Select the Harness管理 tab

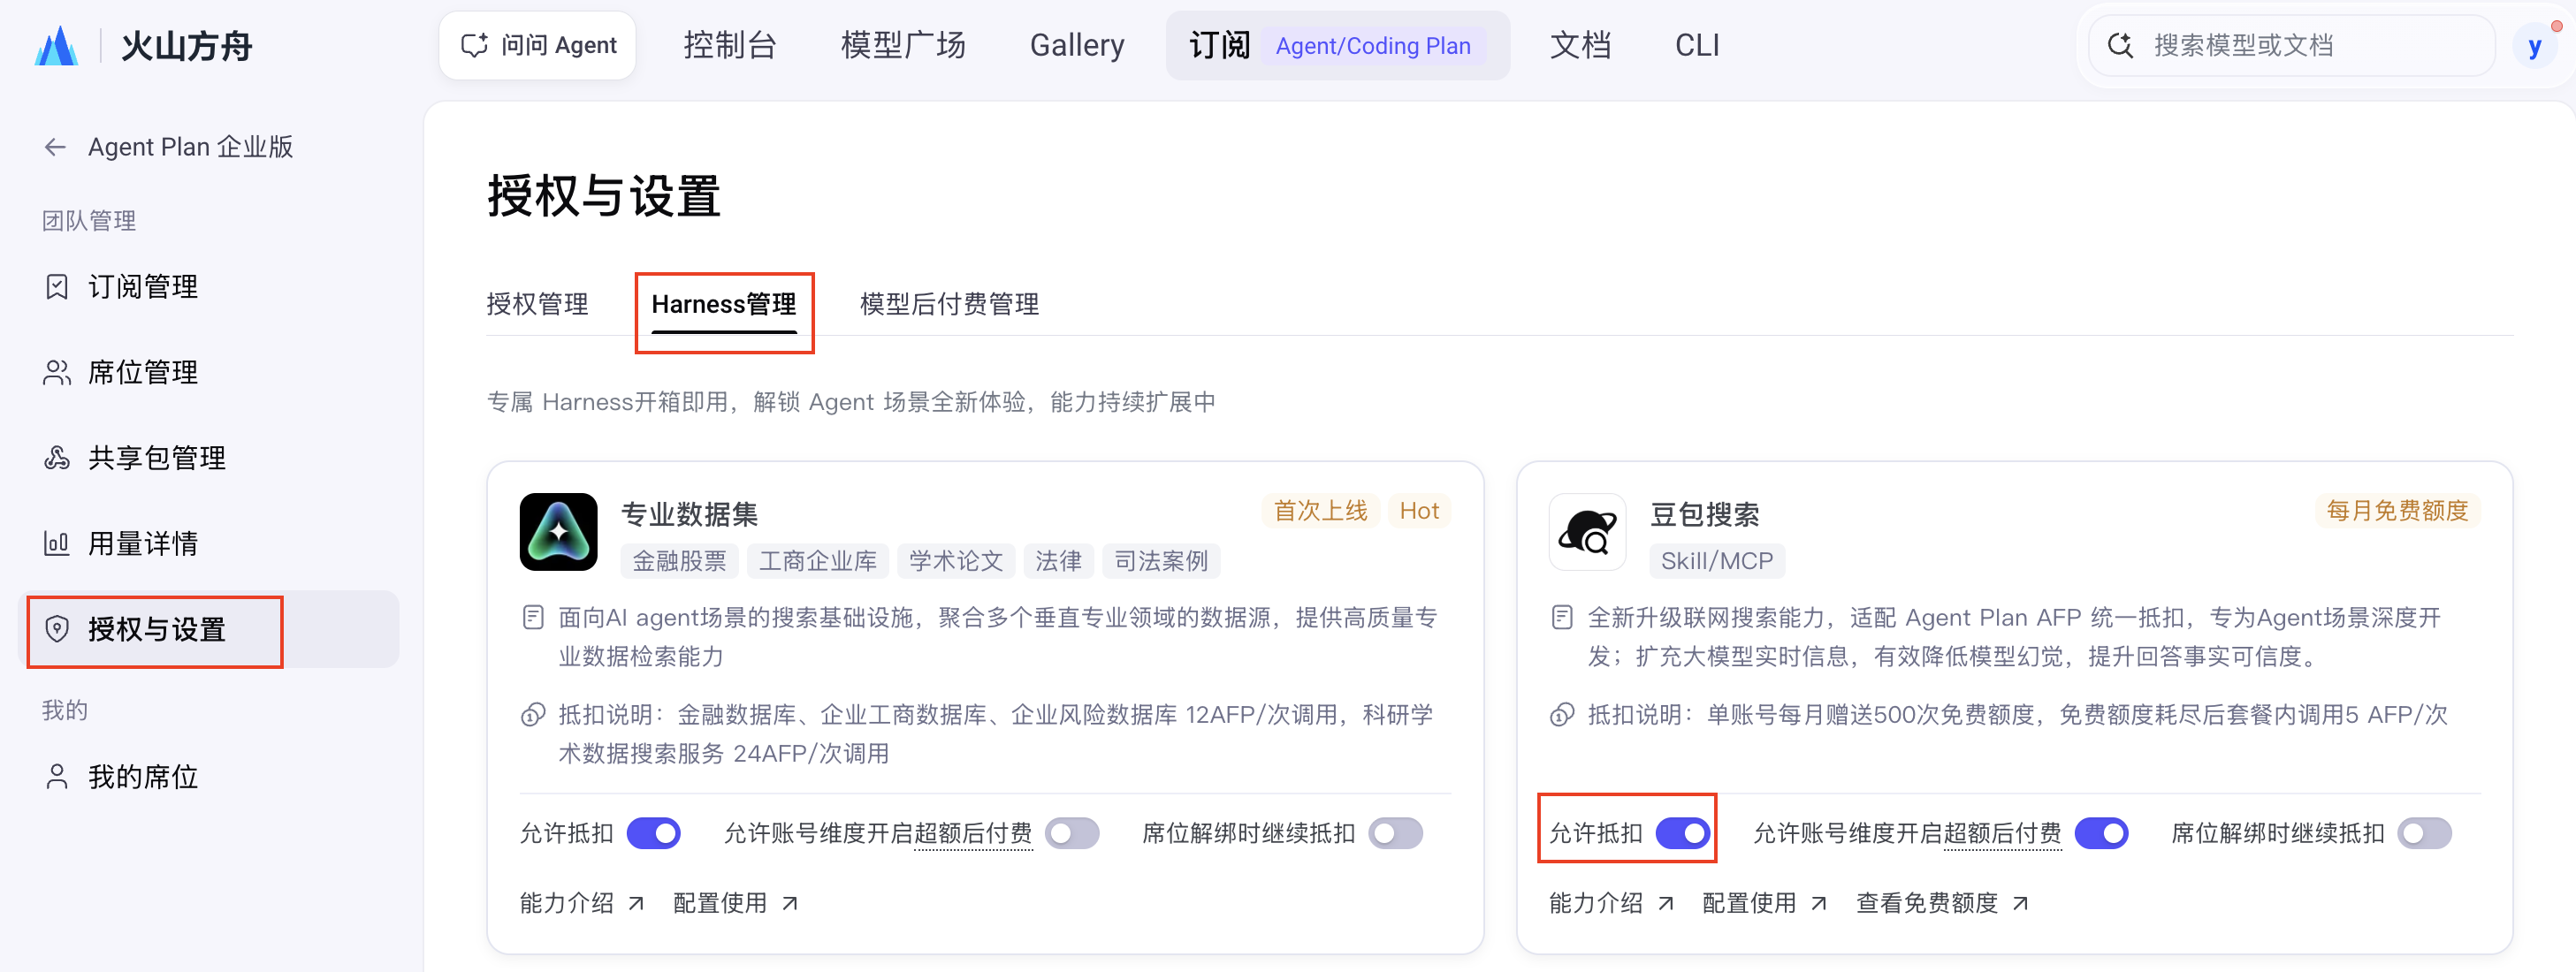(724, 304)
